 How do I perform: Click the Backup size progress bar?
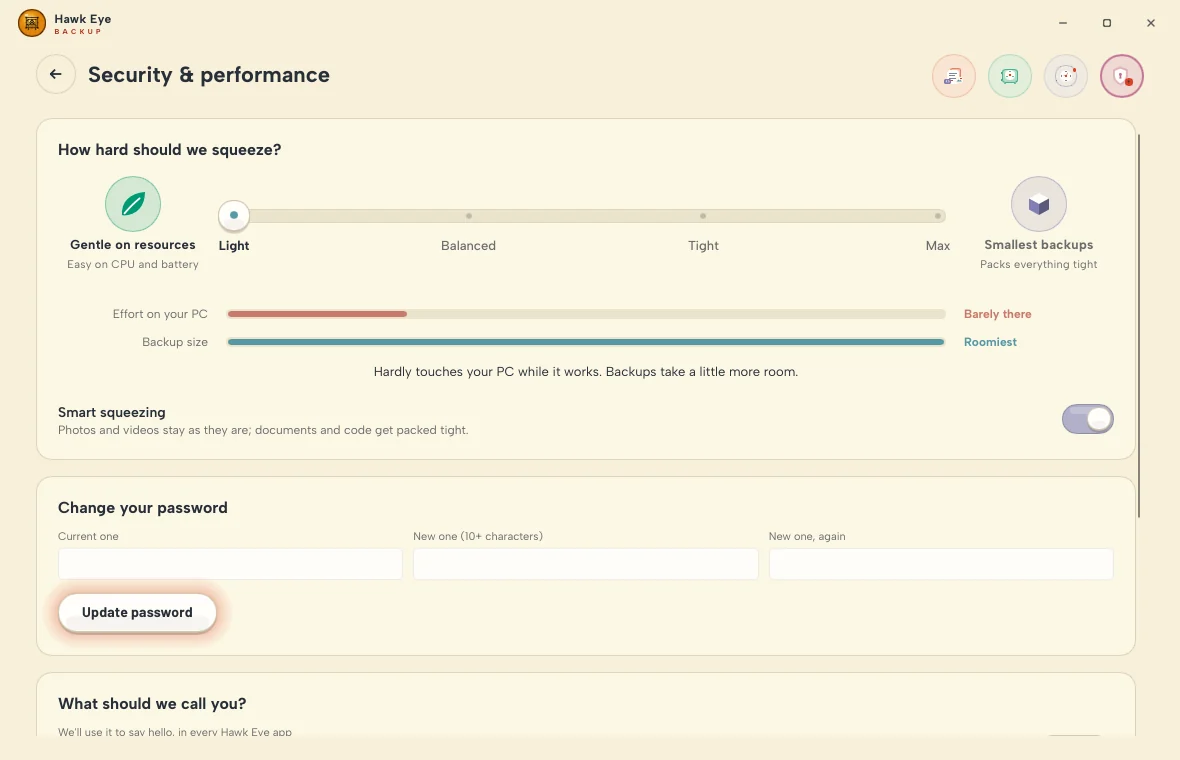(586, 342)
